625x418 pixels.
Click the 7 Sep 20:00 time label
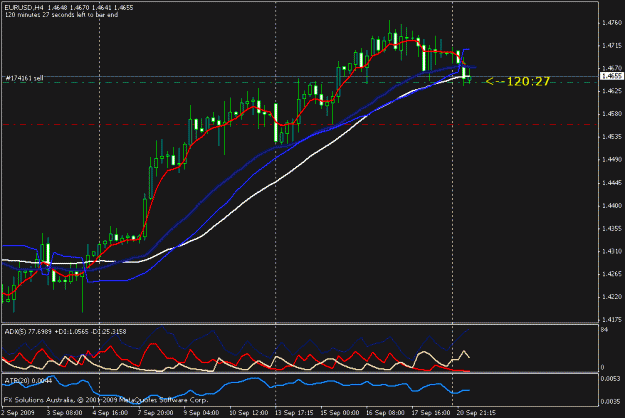[x=156, y=413]
